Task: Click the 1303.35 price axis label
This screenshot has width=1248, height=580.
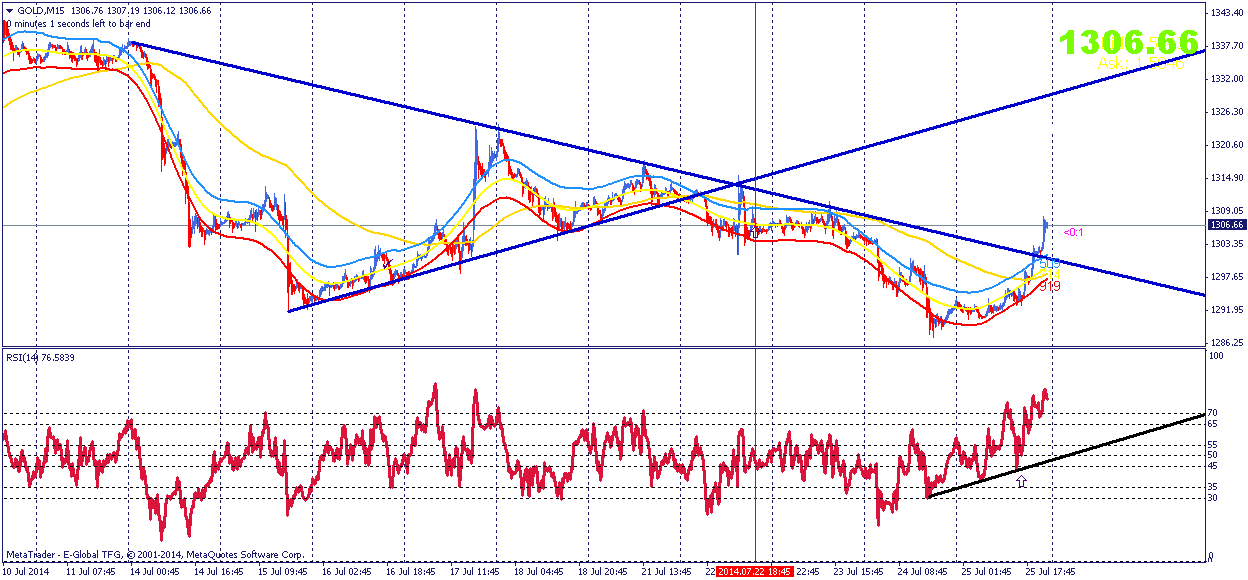Action: pyautogui.click(x=1225, y=244)
